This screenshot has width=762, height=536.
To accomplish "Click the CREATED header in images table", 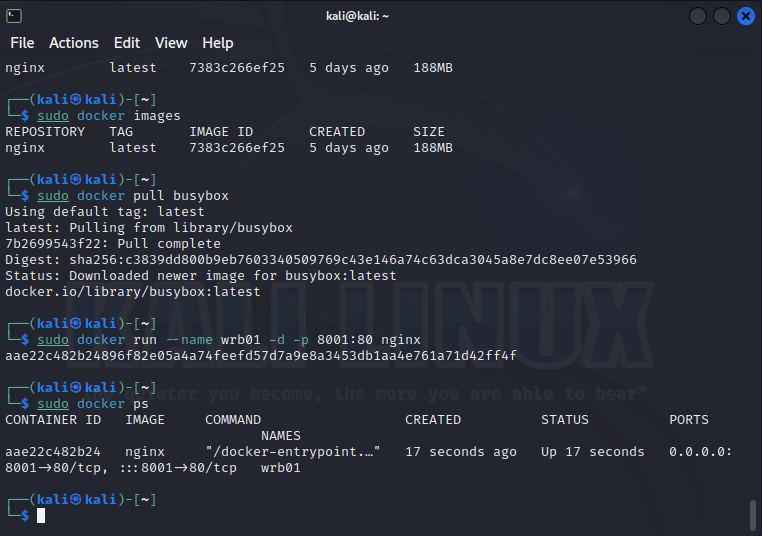I will [337, 132].
